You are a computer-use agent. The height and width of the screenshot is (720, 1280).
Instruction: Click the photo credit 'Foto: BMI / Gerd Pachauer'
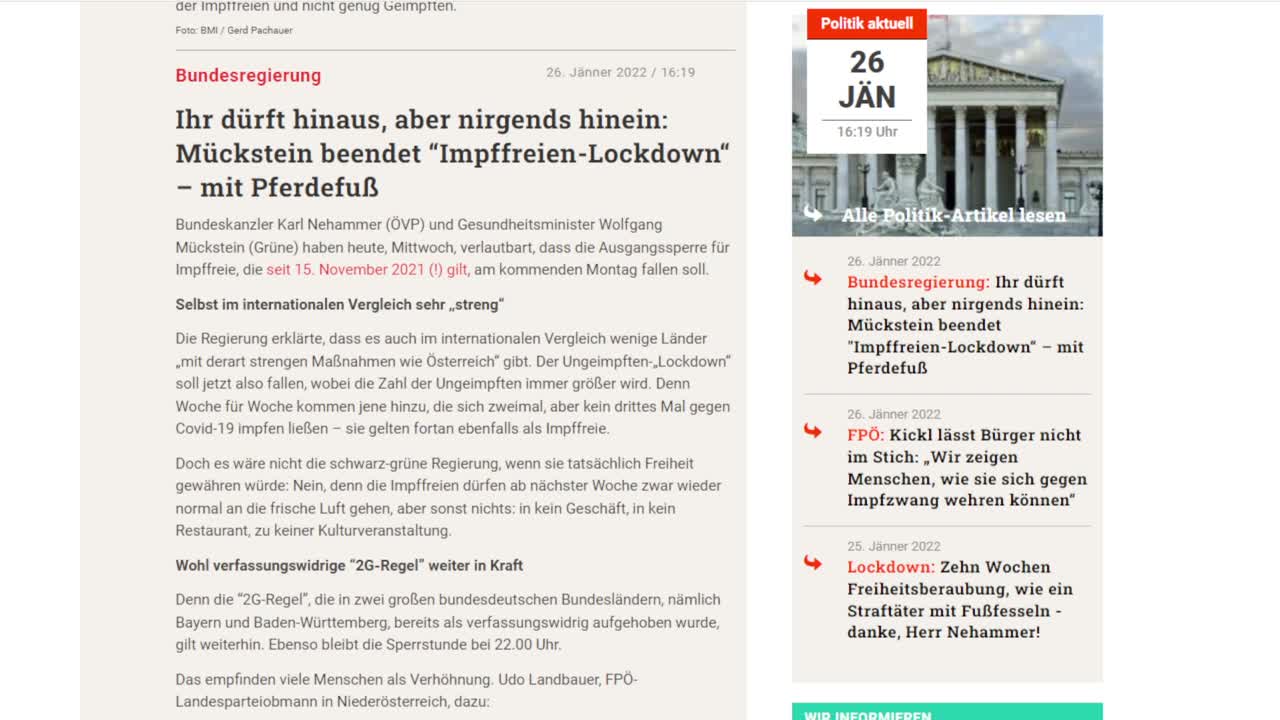coord(234,30)
